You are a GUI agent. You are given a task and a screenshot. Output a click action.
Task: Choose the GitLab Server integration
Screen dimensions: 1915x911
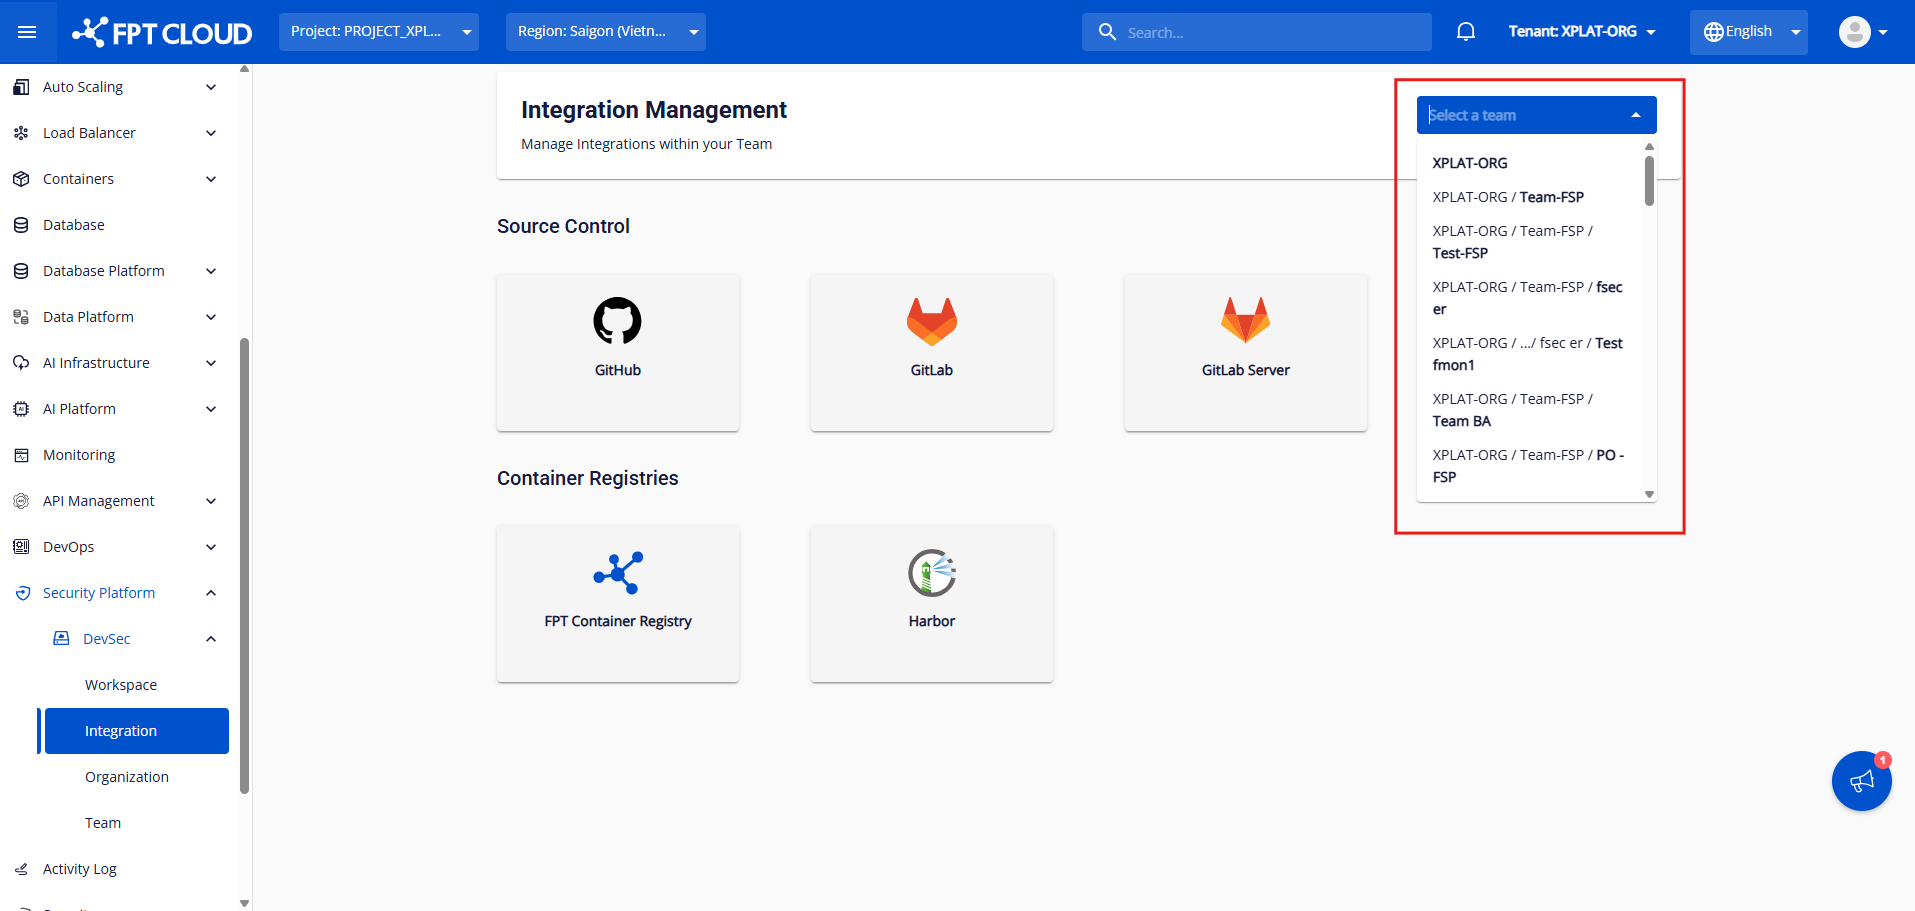(1245, 352)
